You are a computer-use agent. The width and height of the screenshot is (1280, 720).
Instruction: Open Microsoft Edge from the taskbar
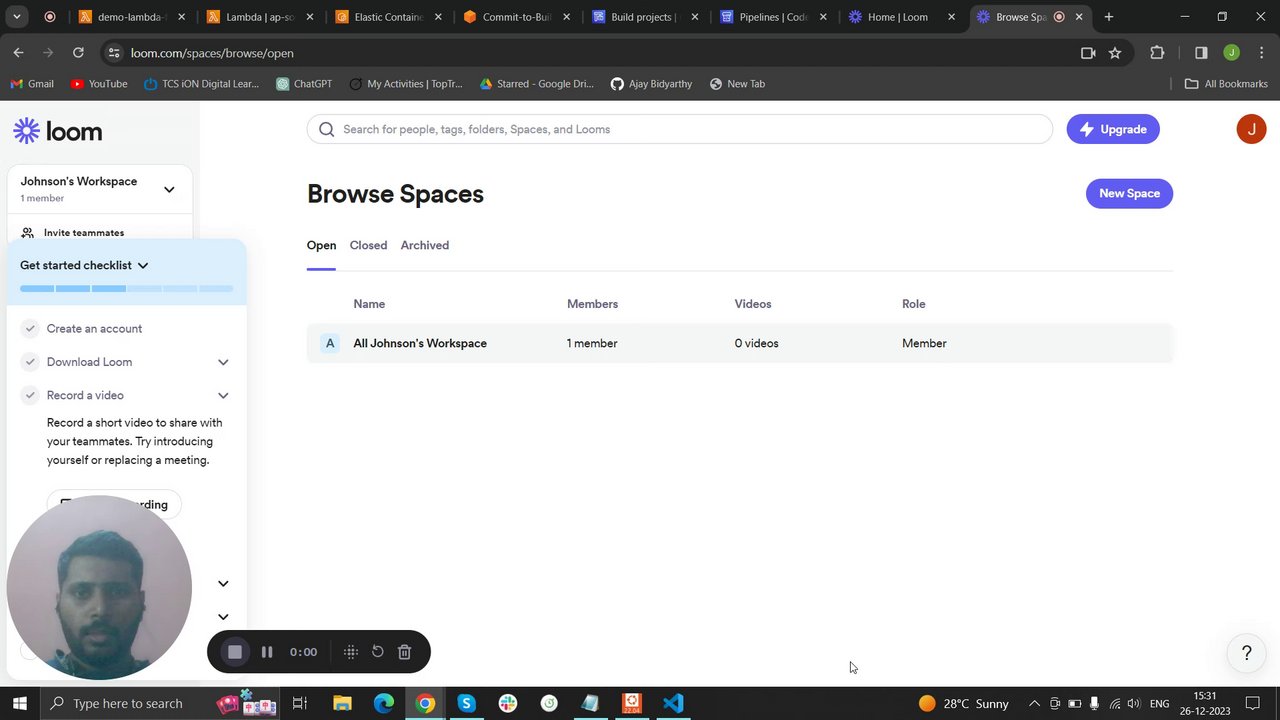[x=384, y=703]
